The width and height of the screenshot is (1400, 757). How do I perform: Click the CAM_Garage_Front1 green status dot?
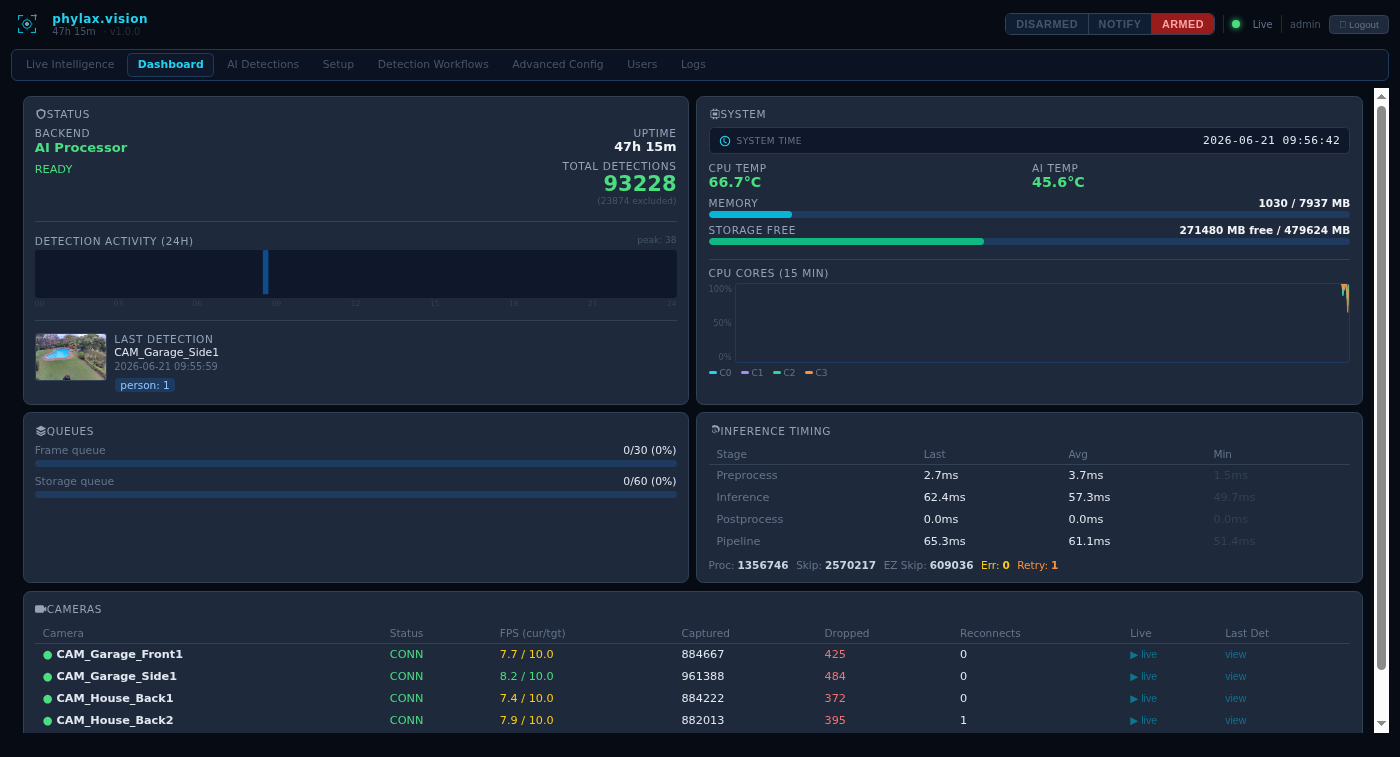[47, 654]
